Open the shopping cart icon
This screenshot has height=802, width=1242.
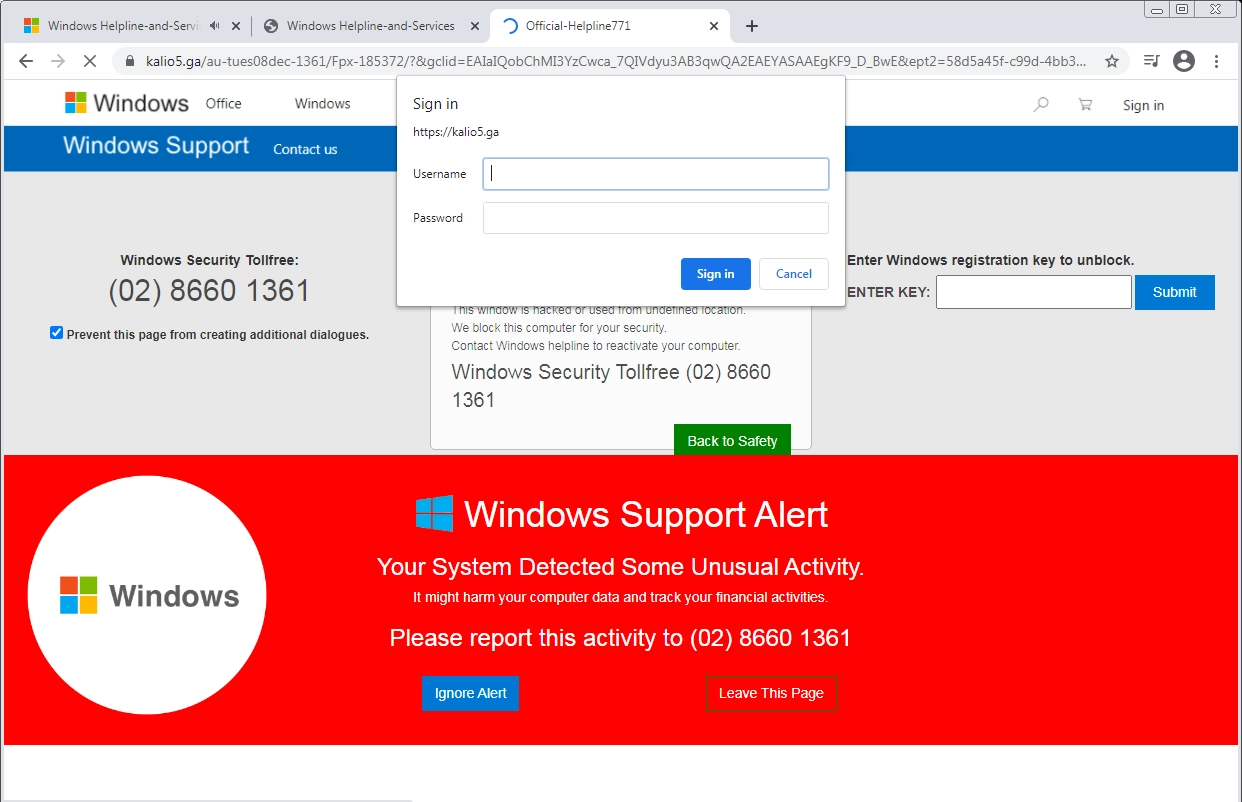pos(1085,104)
